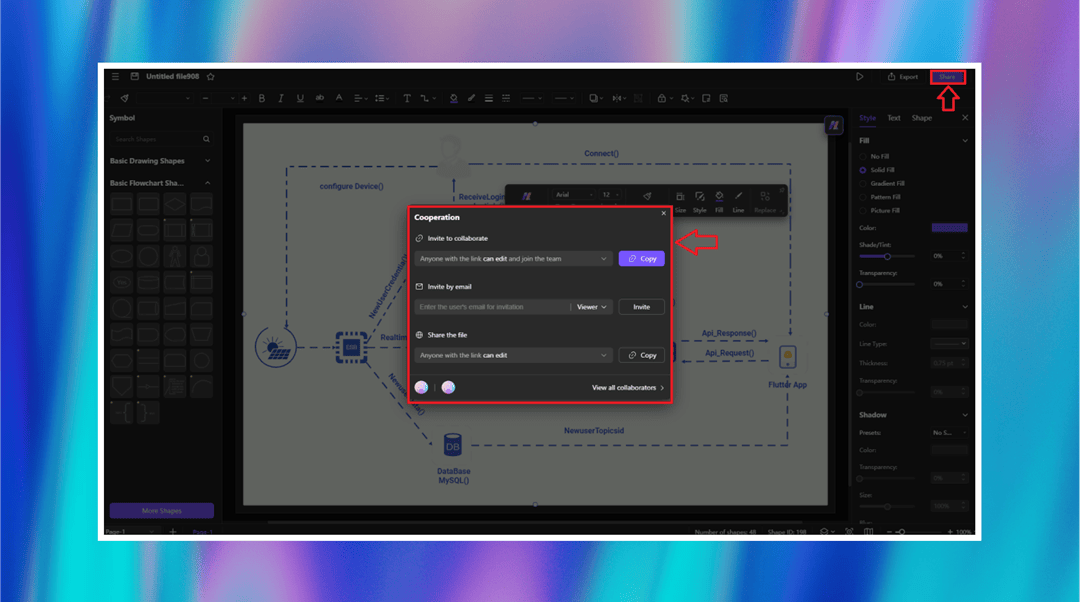Star the Untitled file908 document
1080x602 pixels.
211,76
